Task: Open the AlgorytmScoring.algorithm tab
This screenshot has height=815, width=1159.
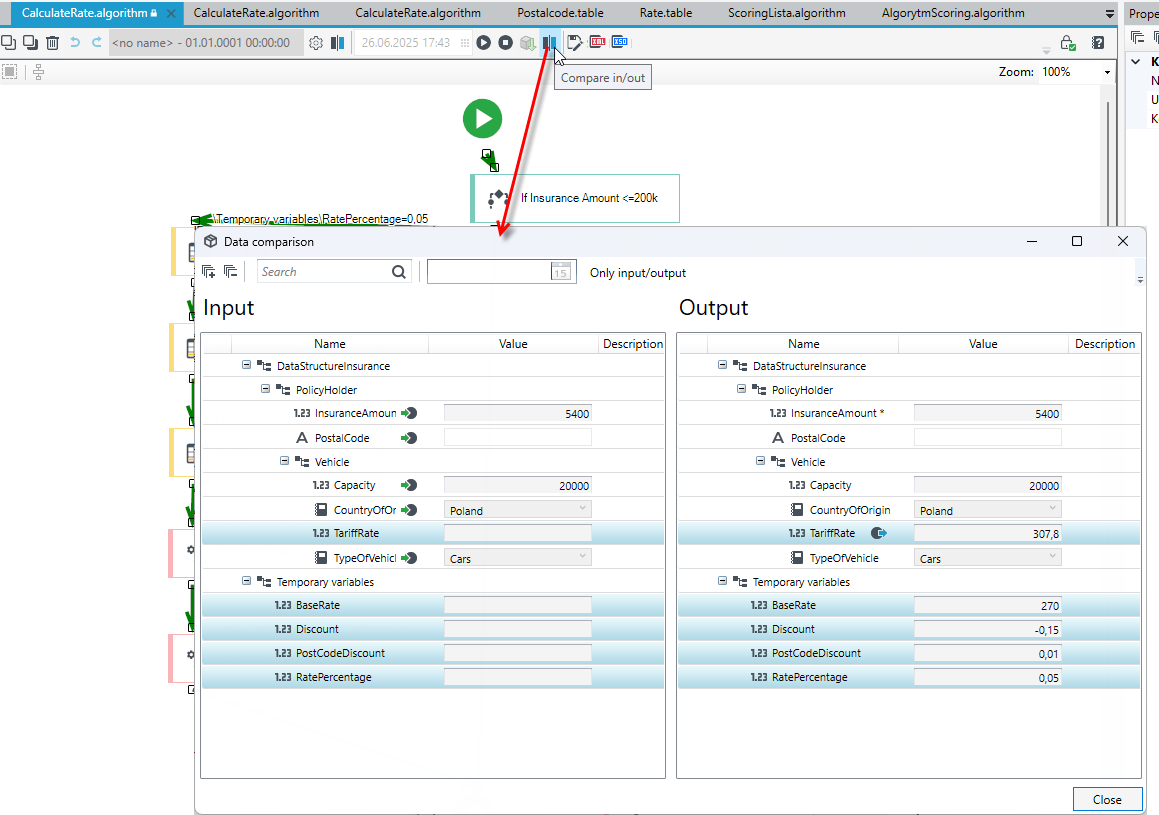Action: click(x=953, y=13)
